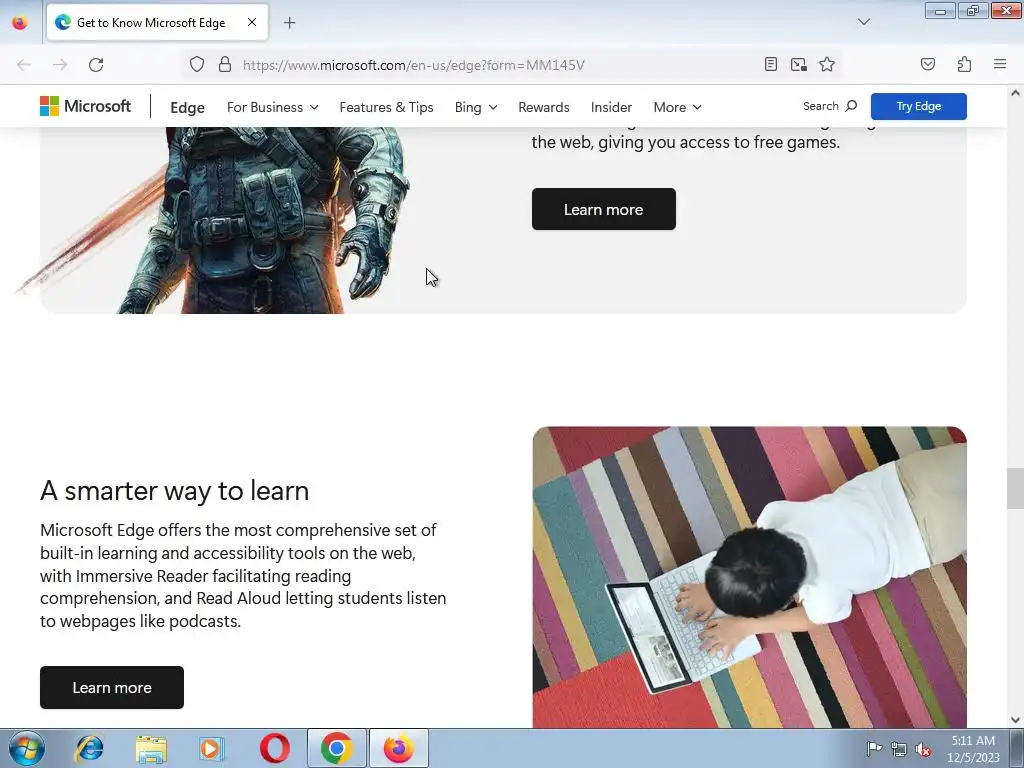Click the taskbar clock showing 5:11 AM
Screen dimensions: 1024x768
click(973, 749)
